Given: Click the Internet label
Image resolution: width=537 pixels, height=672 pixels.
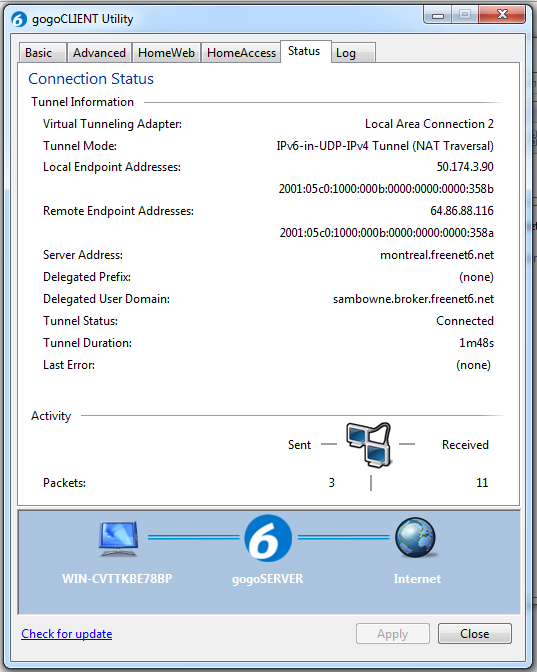Looking at the screenshot, I should tap(417, 579).
